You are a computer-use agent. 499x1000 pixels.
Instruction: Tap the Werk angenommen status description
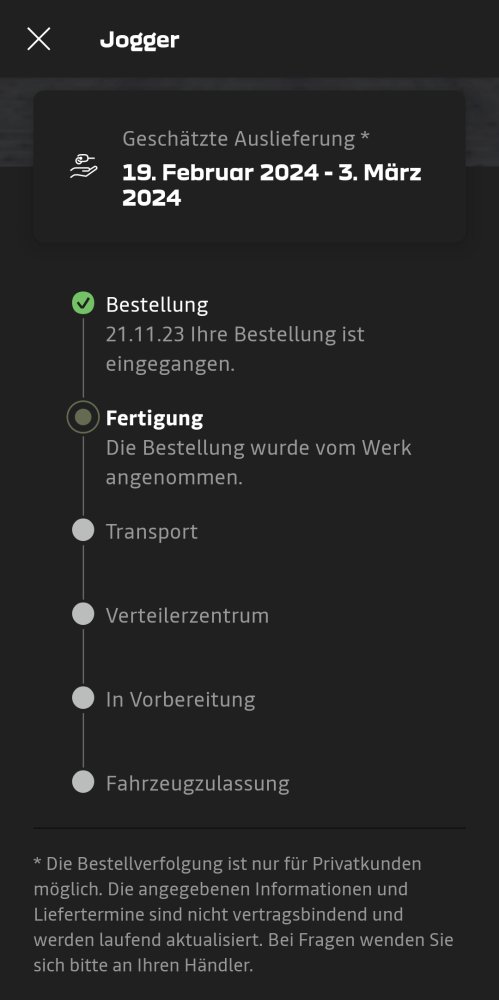click(258, 462)
